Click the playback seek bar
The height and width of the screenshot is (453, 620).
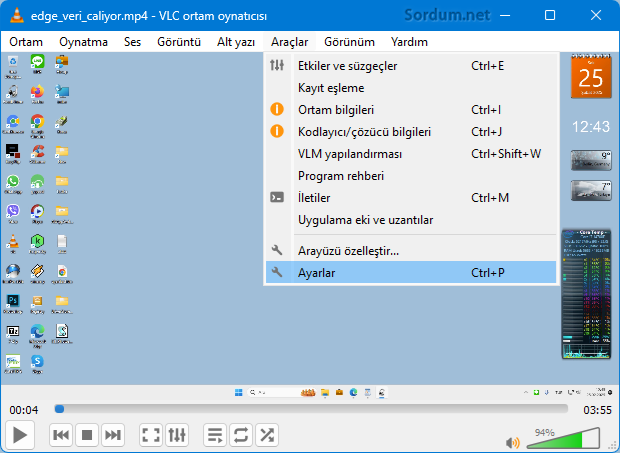click(311, 409)
